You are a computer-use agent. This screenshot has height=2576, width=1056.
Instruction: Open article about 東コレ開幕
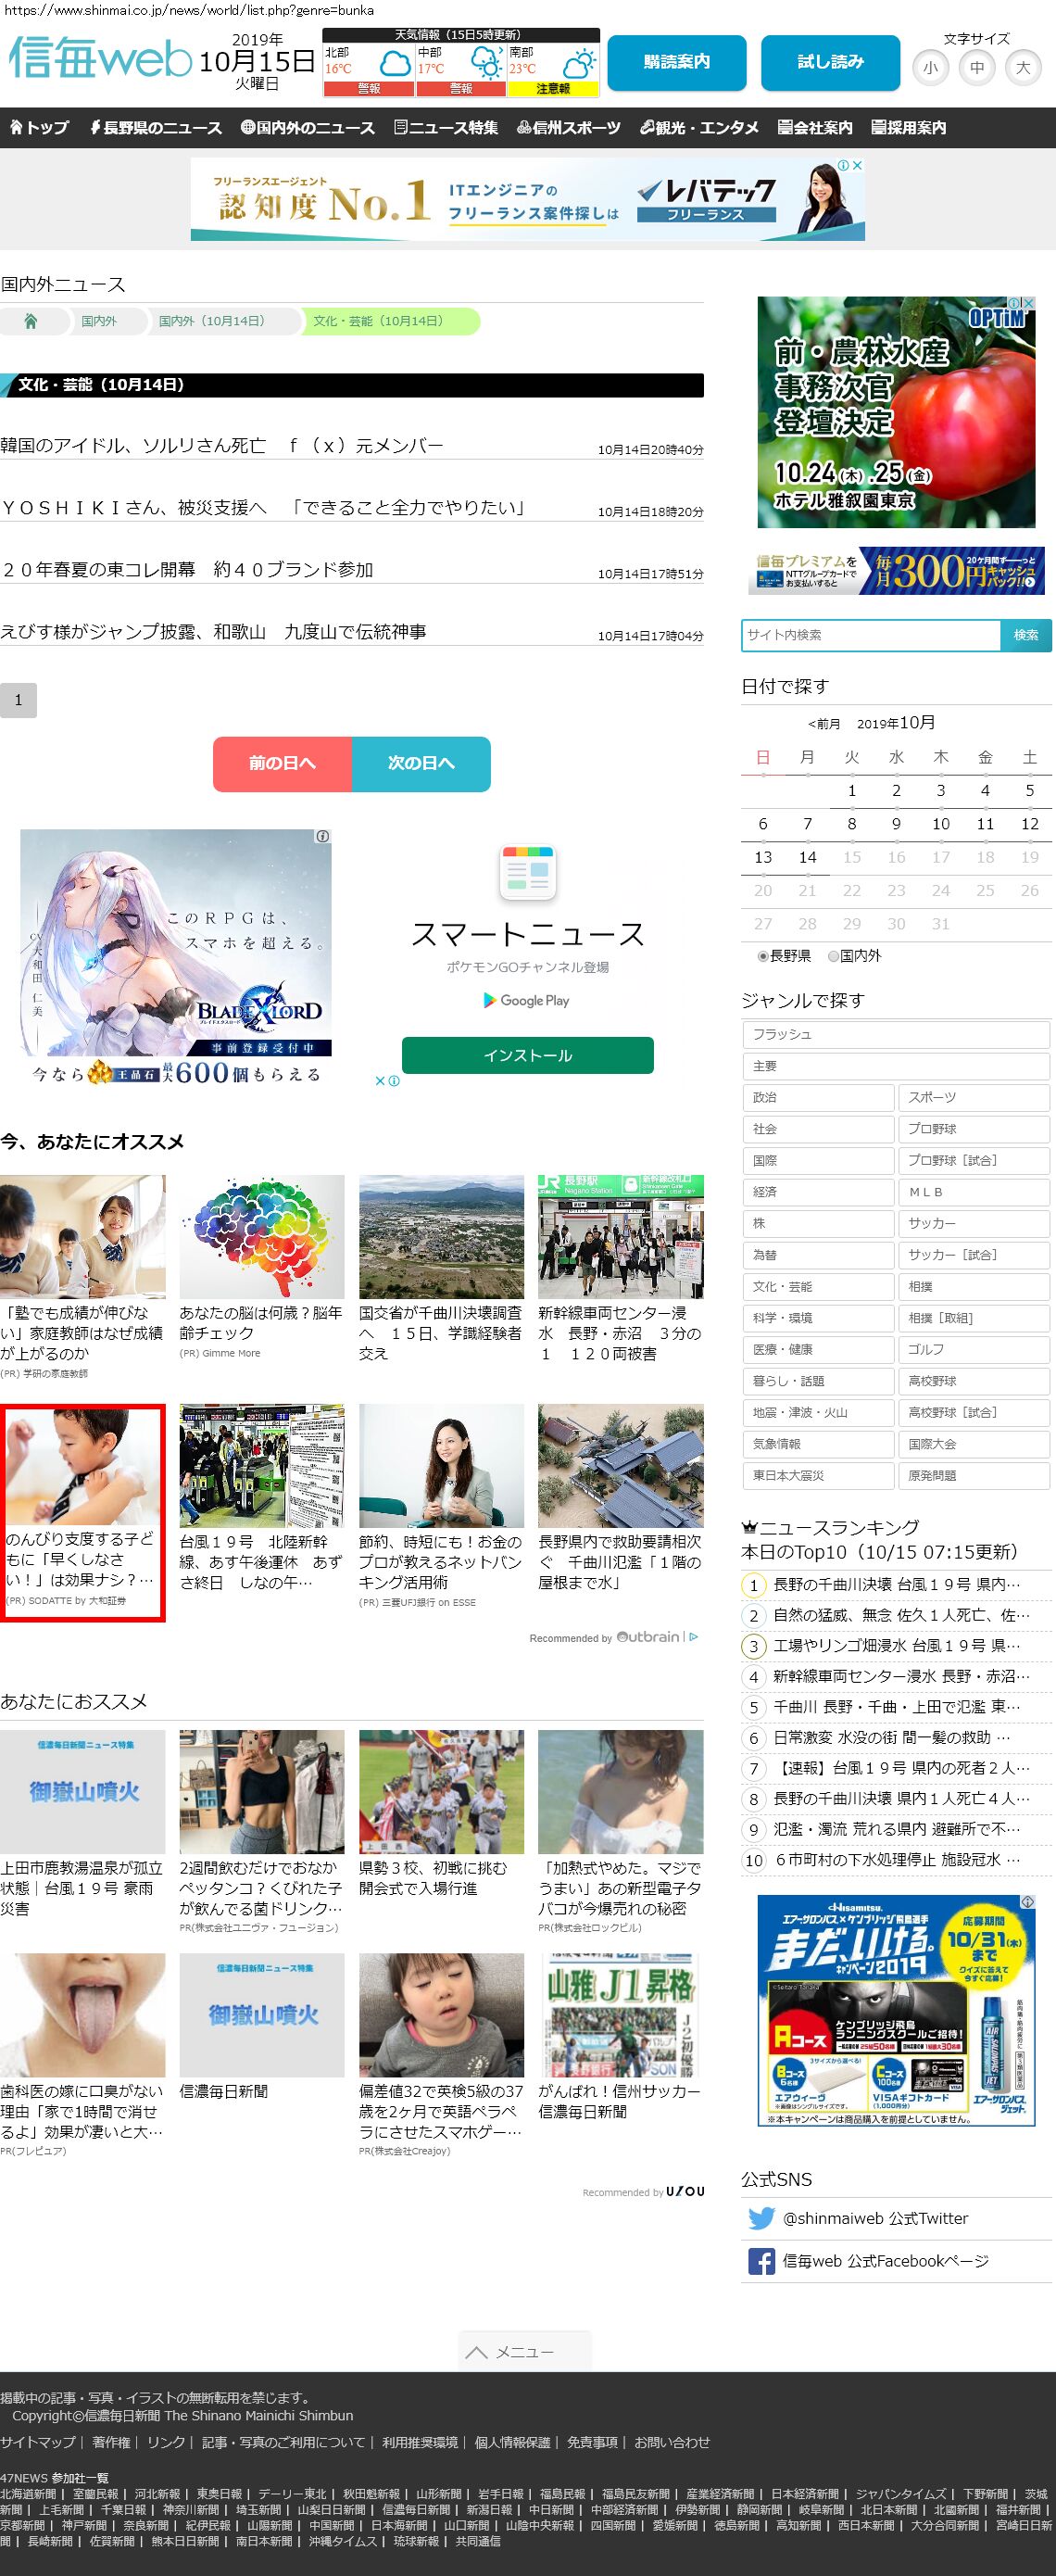(x=187, y=569)
